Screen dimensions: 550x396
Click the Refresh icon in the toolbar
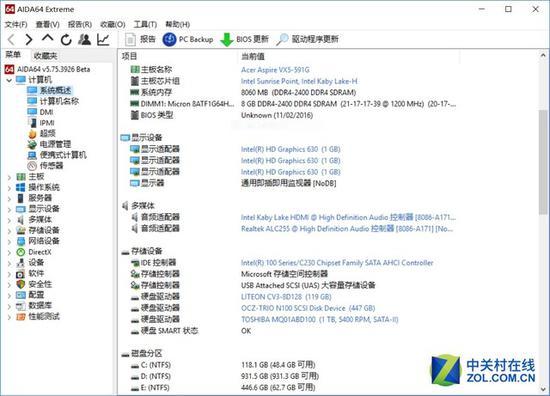click(x=66, y=40)
